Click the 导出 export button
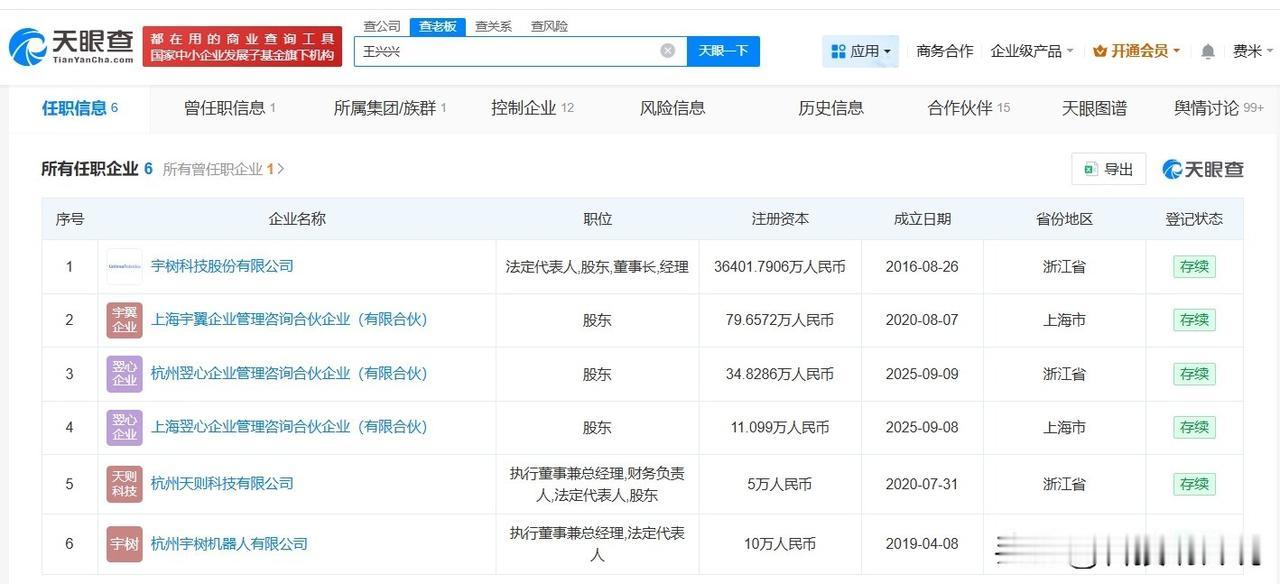Image resolution: width=1280 pixels, height=584 pixels. pos(1108,170)
